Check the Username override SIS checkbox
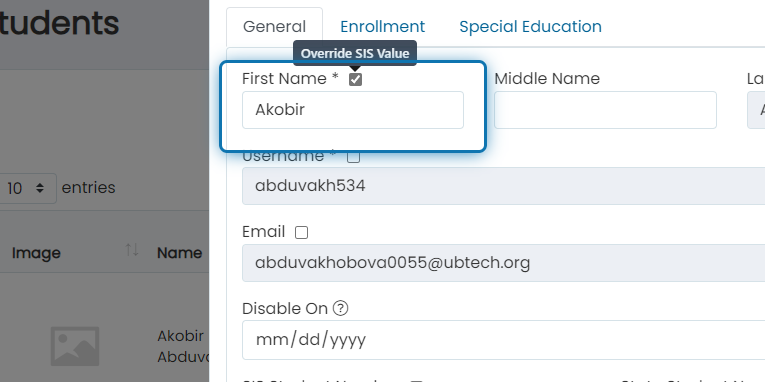This screenshot has height=382, width=765. (x=354, y=156)
